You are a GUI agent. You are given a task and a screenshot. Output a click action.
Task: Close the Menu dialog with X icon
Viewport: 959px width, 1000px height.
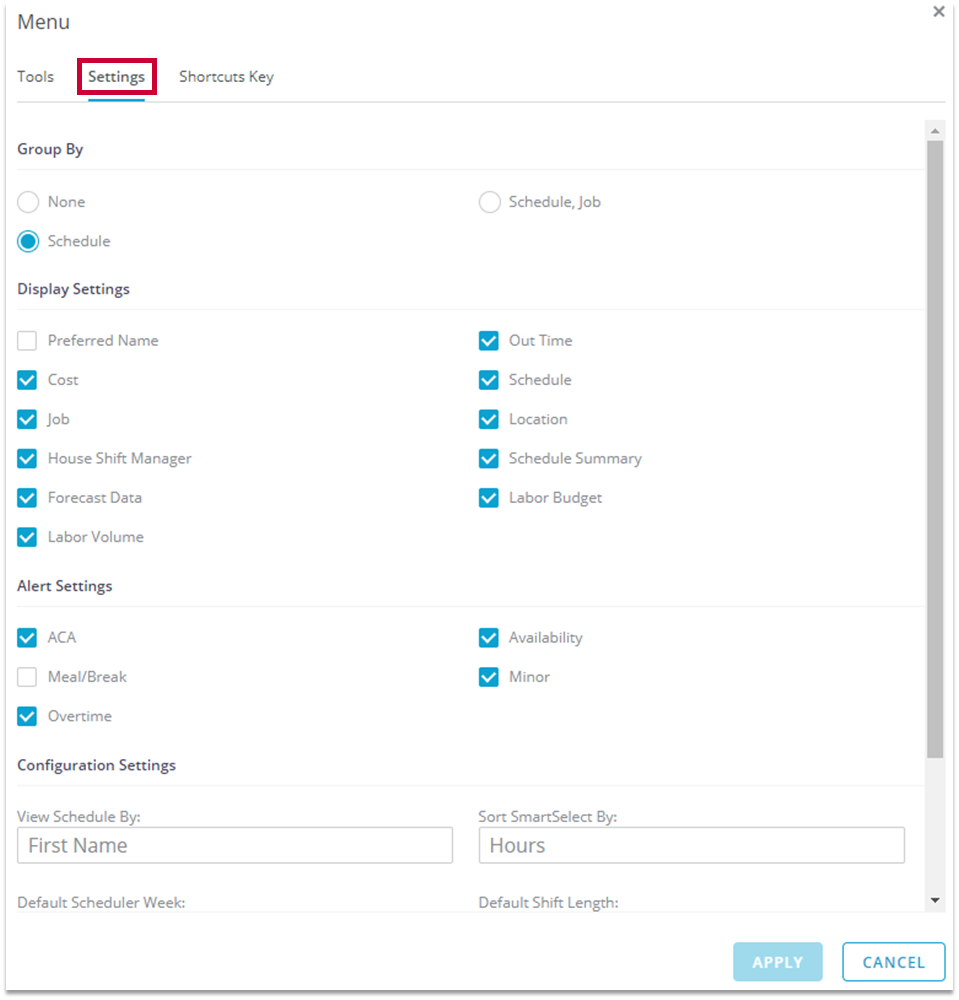click(938, 12)
